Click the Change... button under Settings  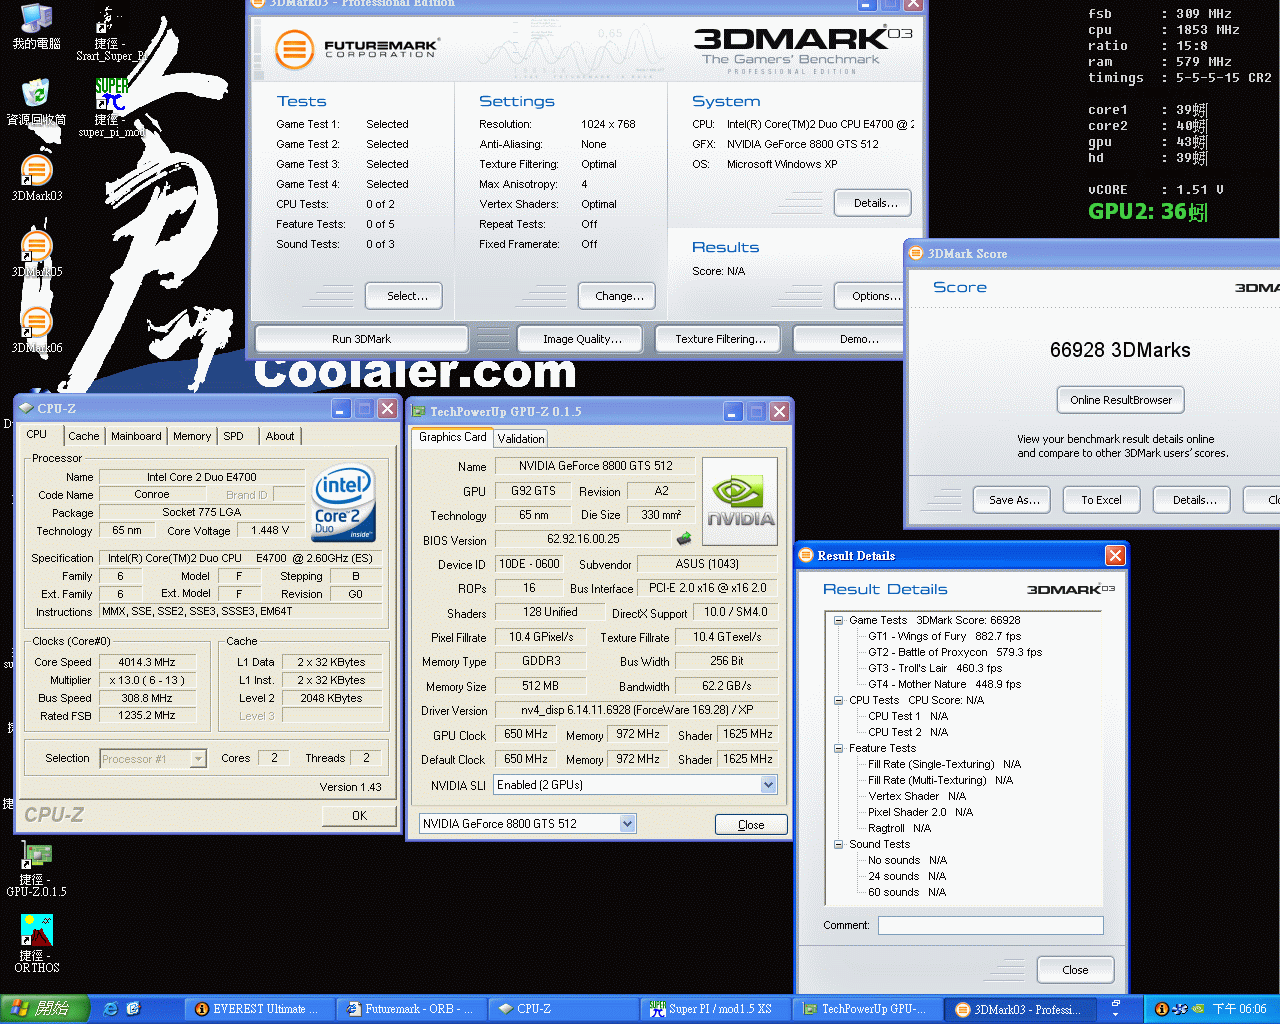[619, 296]
